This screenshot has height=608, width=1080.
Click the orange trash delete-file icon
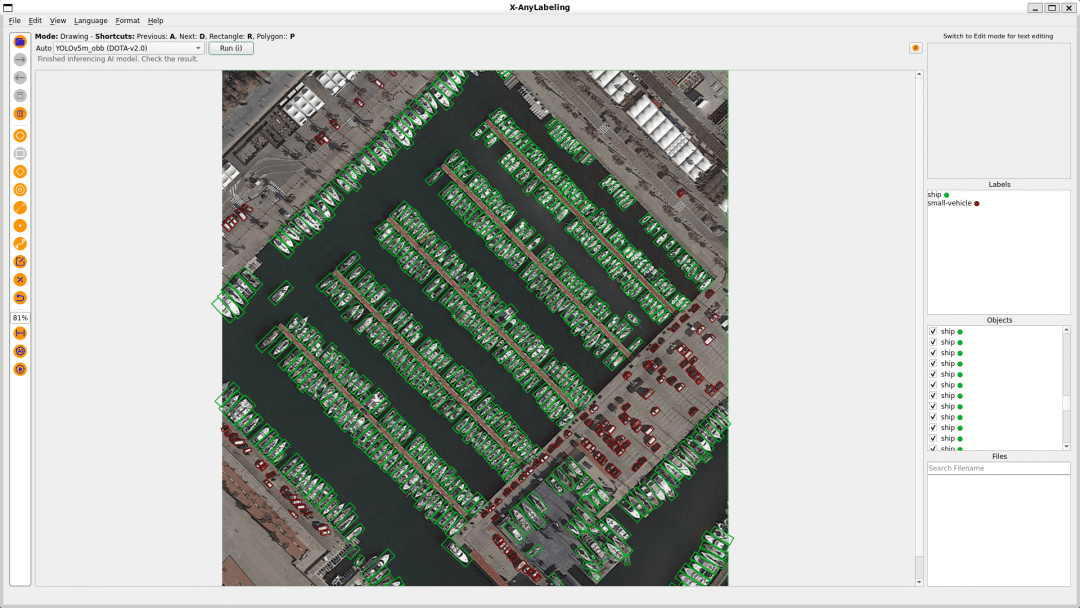[x=20, y=114]
